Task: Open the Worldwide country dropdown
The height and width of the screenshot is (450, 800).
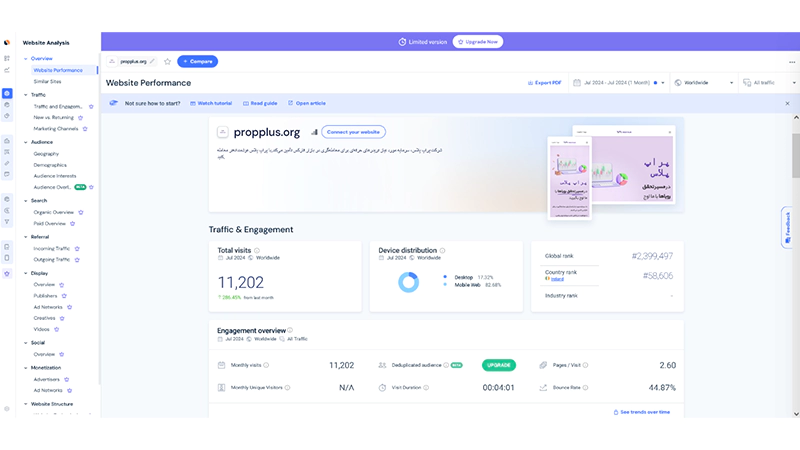Action: point(704,83)
